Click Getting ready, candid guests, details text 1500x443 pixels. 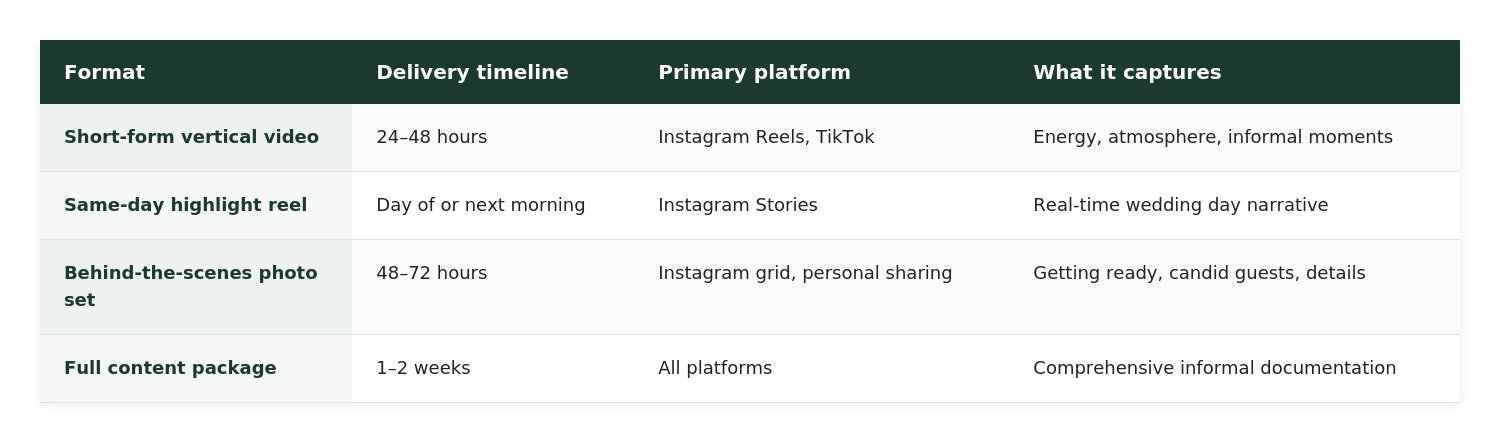click(1199, 273)
